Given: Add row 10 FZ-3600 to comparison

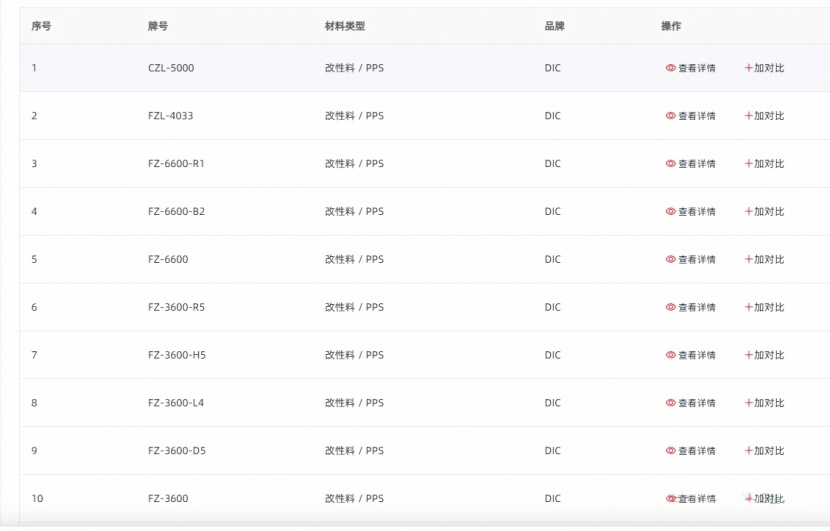Looking at the screenshot, I should (x=764, y=499).
